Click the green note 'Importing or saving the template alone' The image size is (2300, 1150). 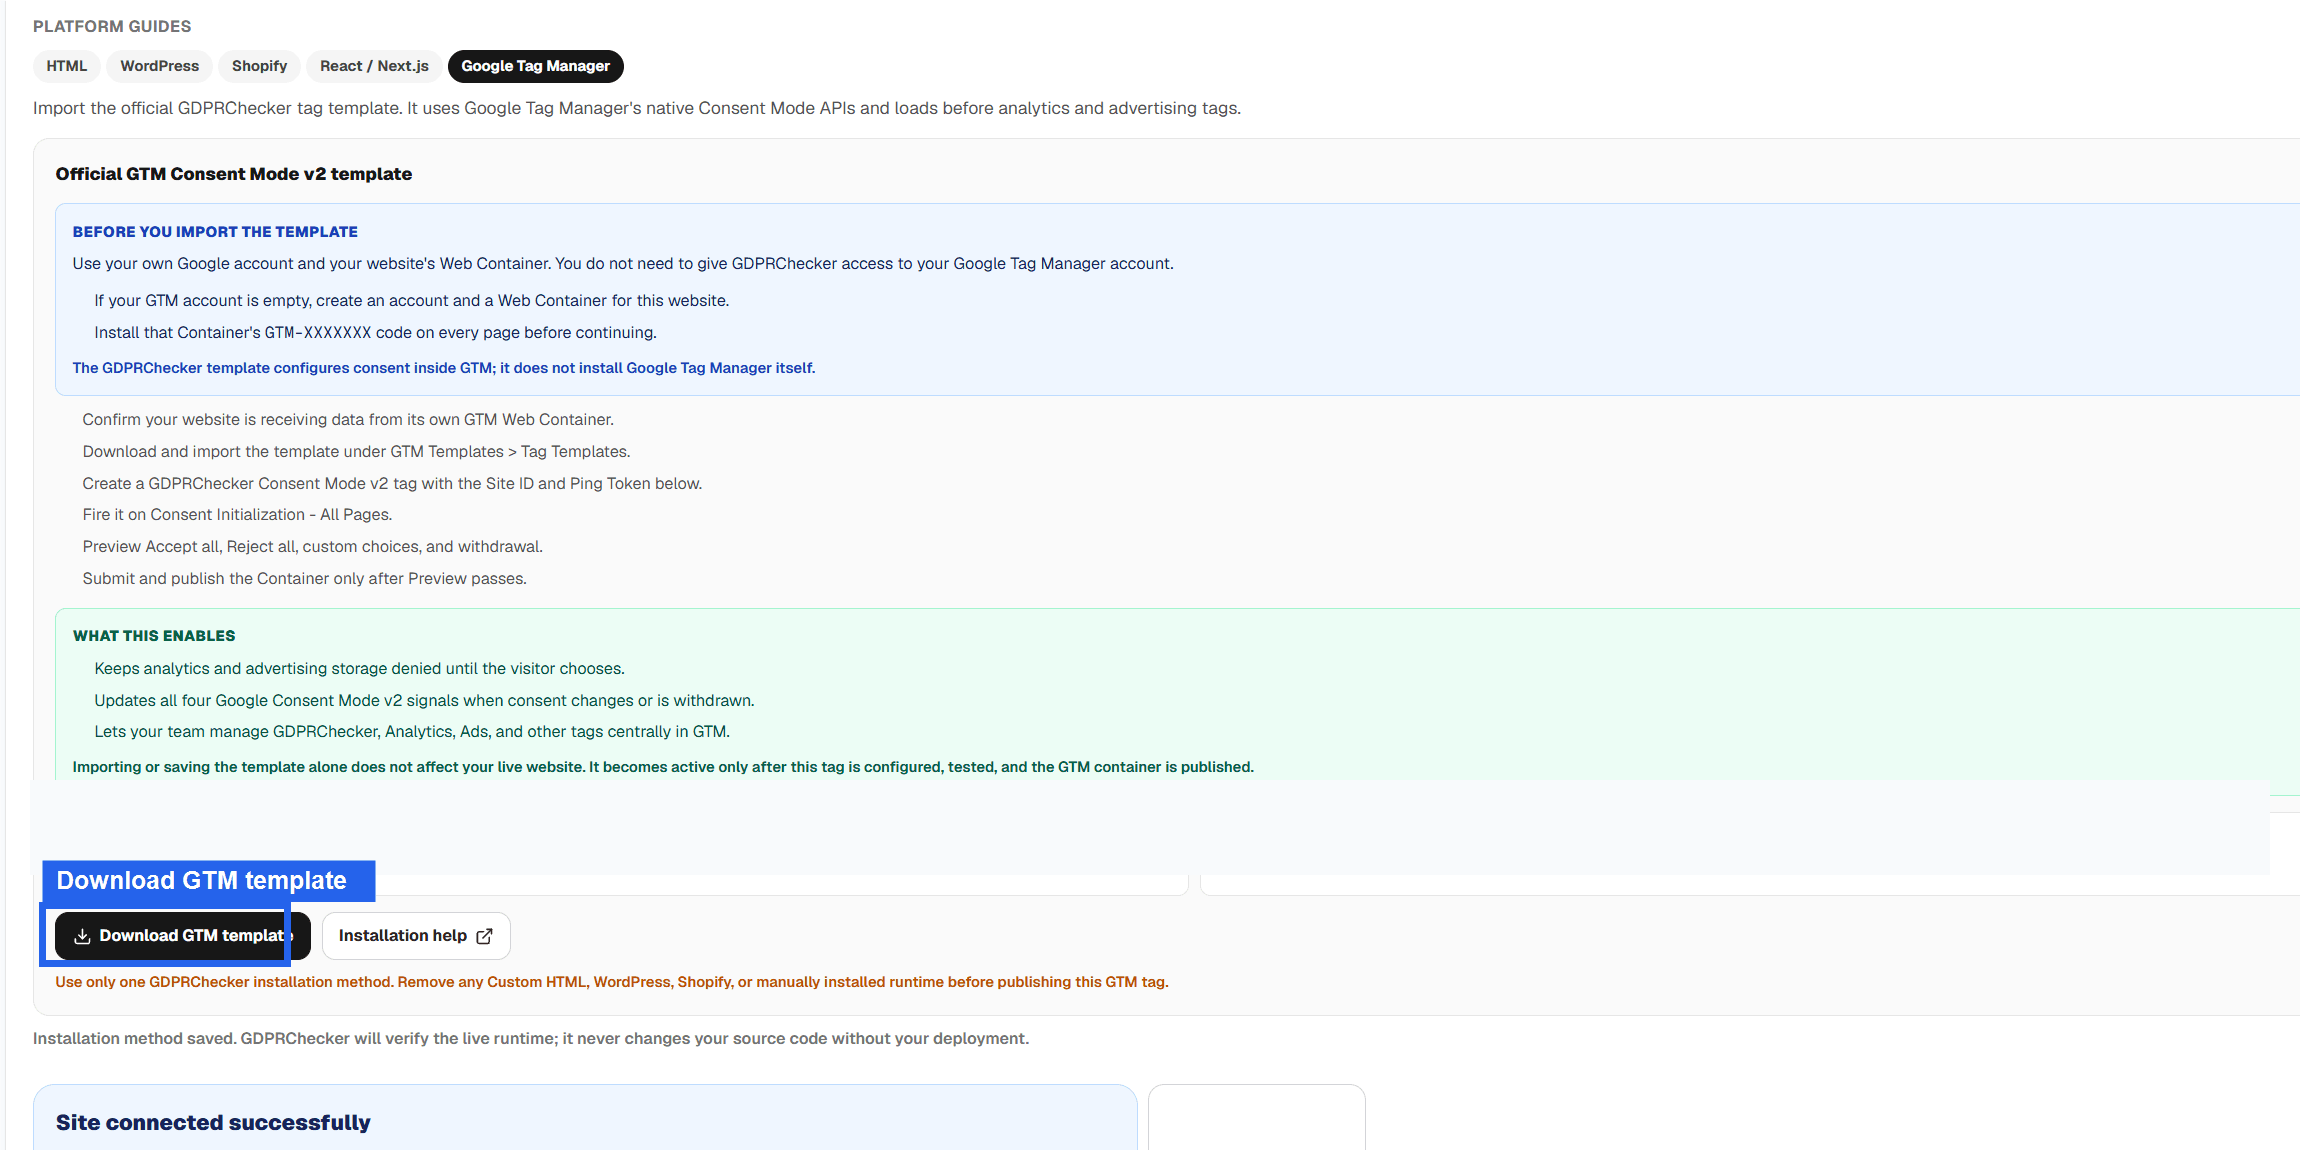click(x=663, y=767)
